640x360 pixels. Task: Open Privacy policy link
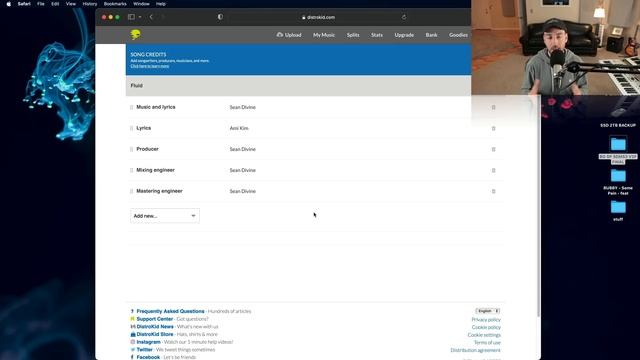tap(486, 320)
